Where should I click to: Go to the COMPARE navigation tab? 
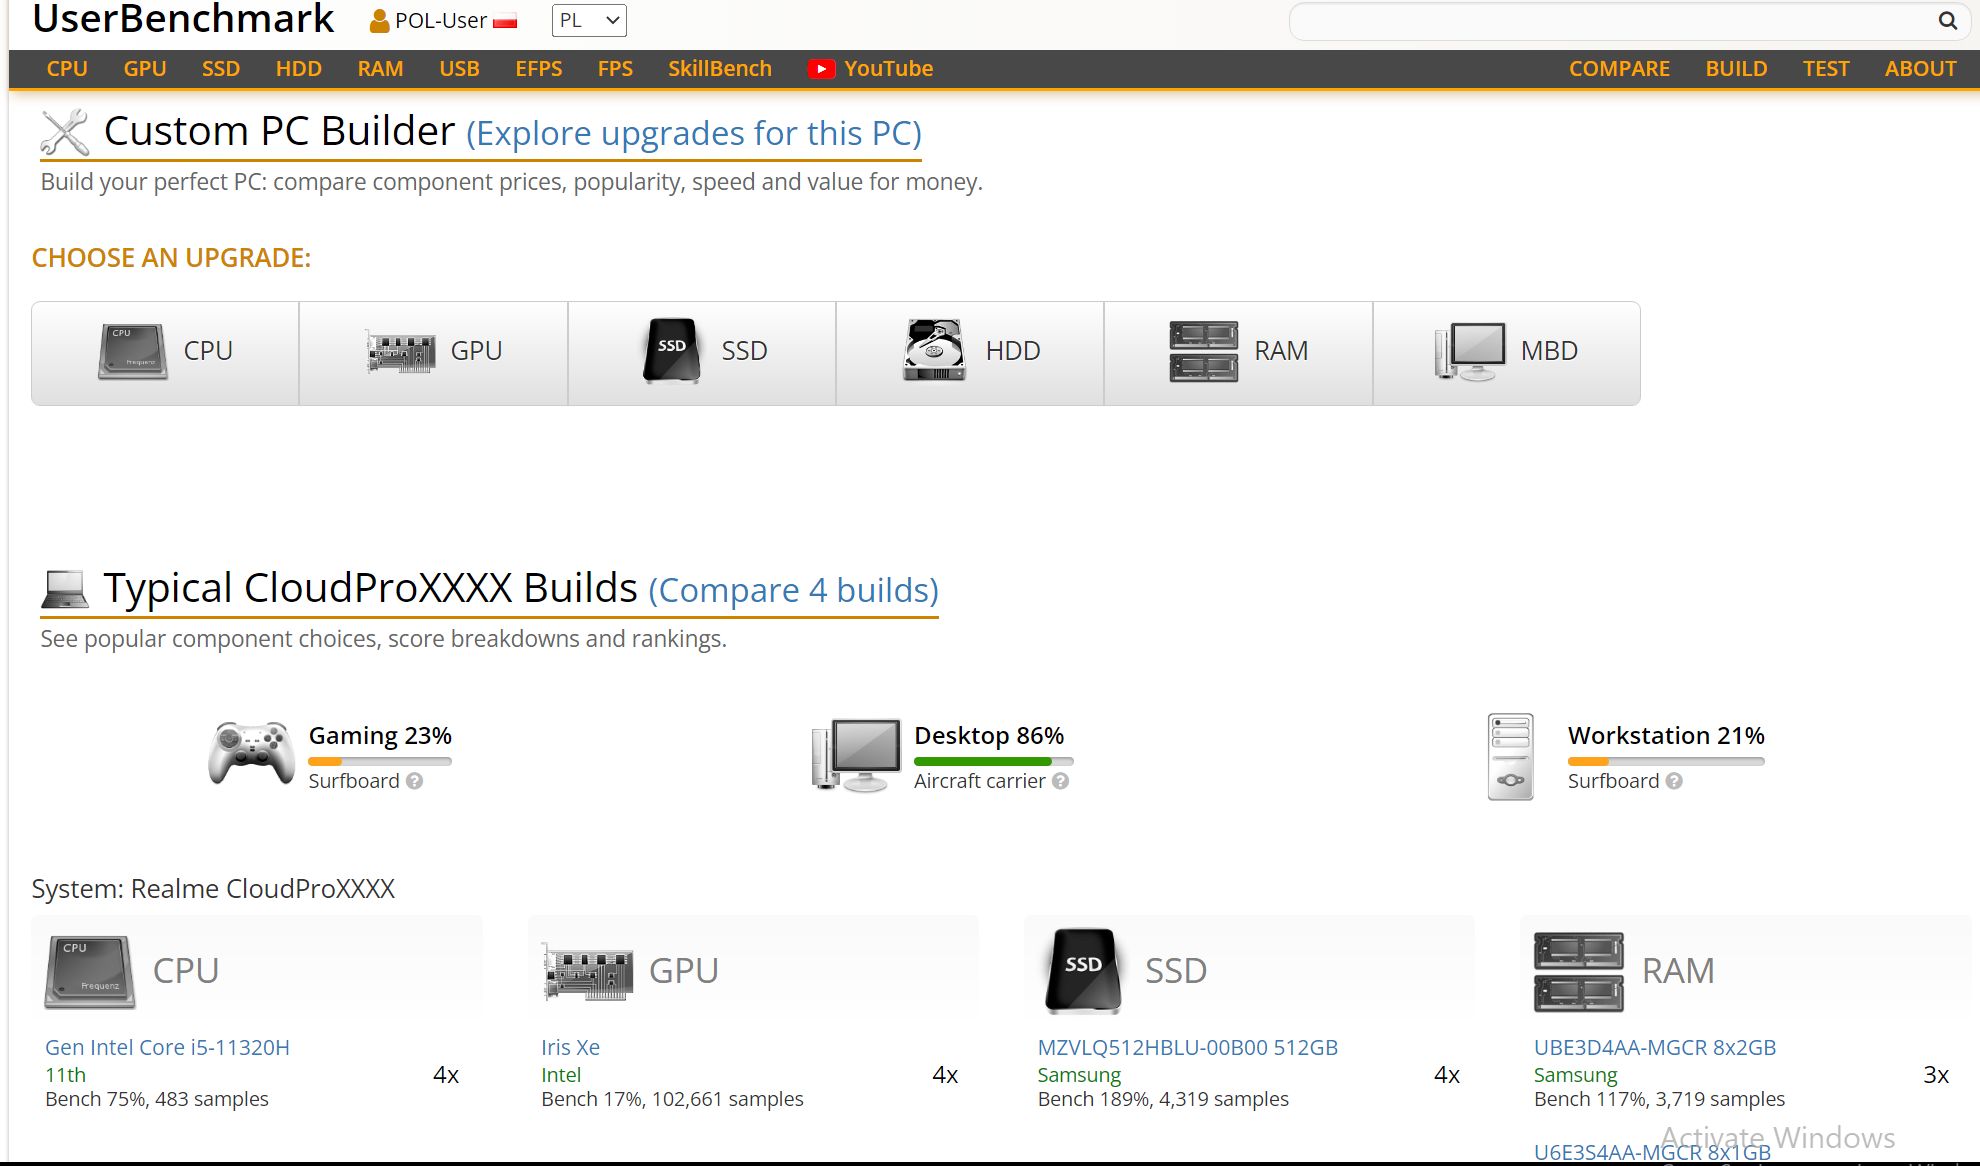[x=1619, y=69]
